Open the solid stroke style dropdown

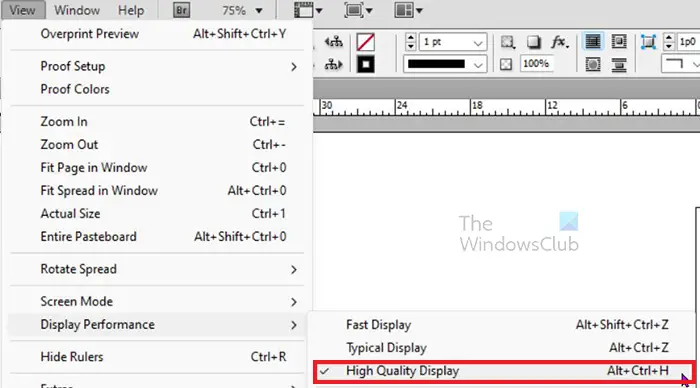pos(478,65)
